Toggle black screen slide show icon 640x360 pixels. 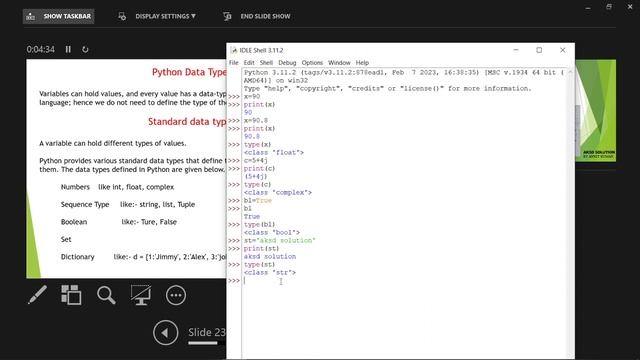(141, 295)
